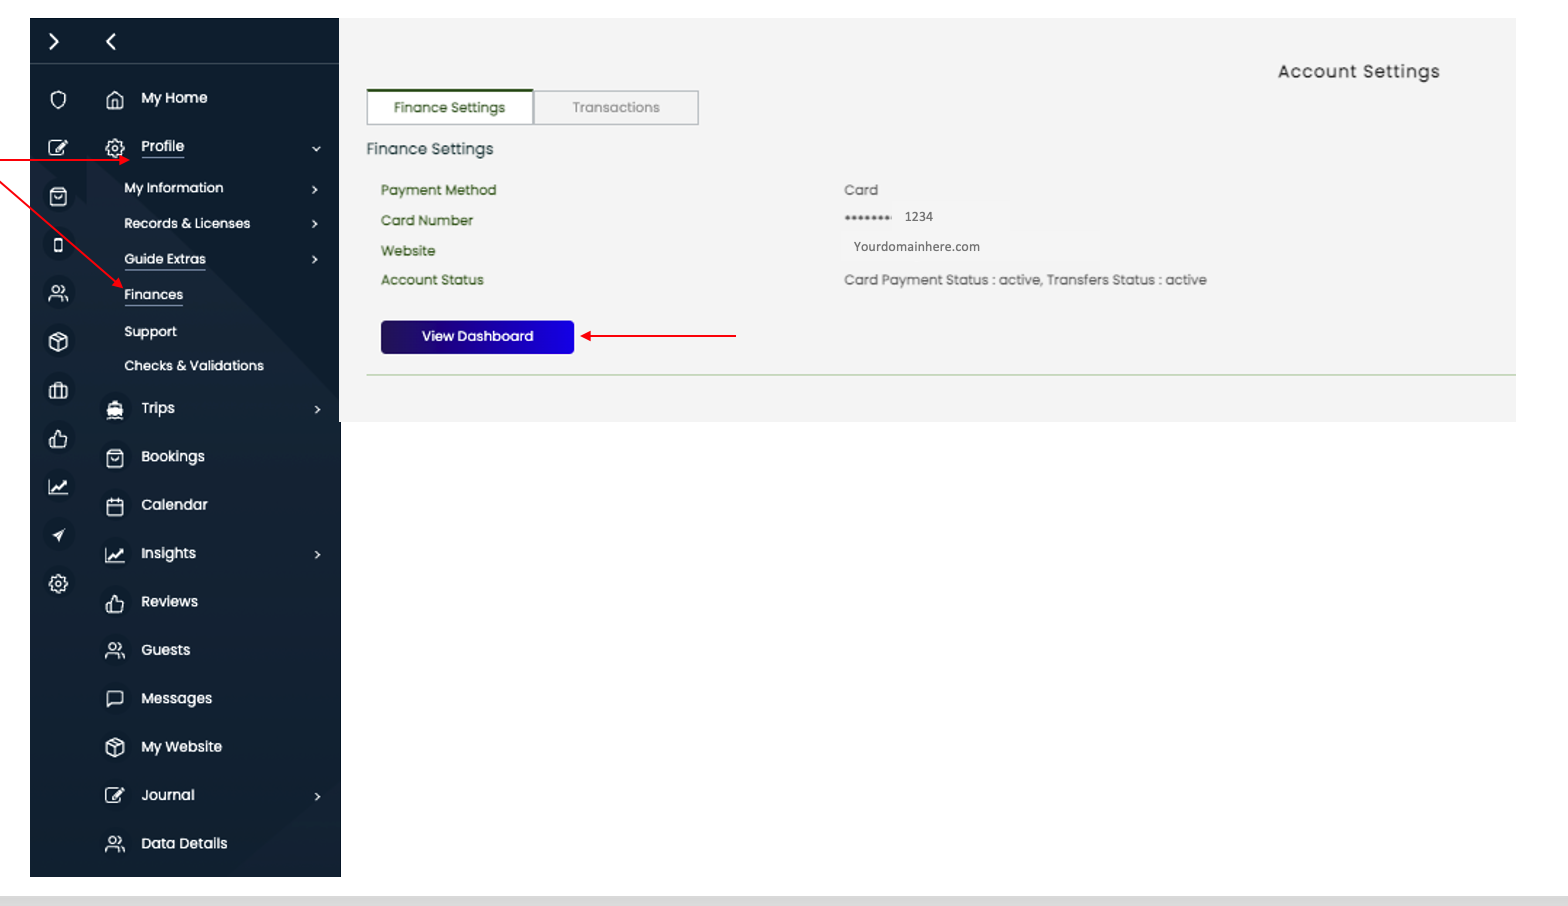Click the shield icon in the narrow sidebar
1568x906 pixels.
point(58,99)
